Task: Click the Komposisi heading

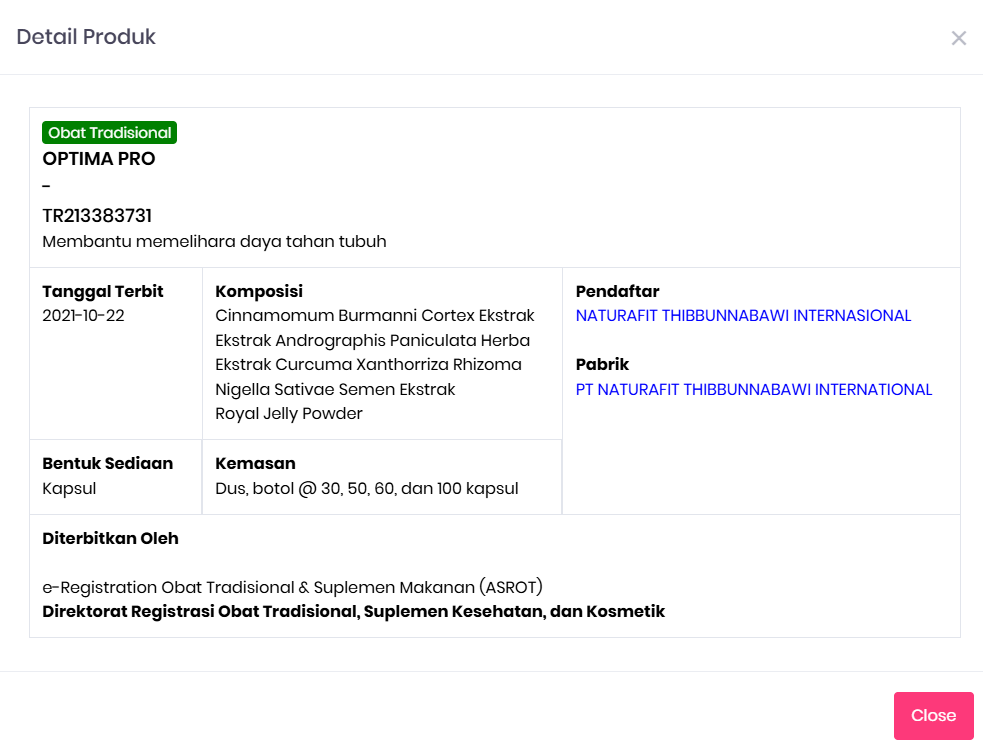Action: tap(259, 292)
